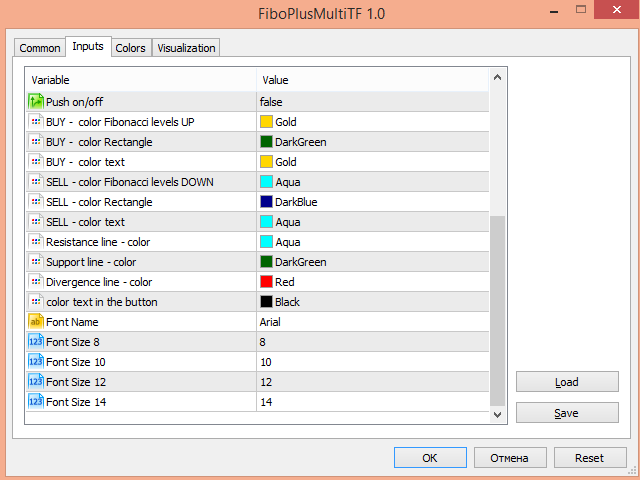Load saved input parameters

tap(567, 382)
